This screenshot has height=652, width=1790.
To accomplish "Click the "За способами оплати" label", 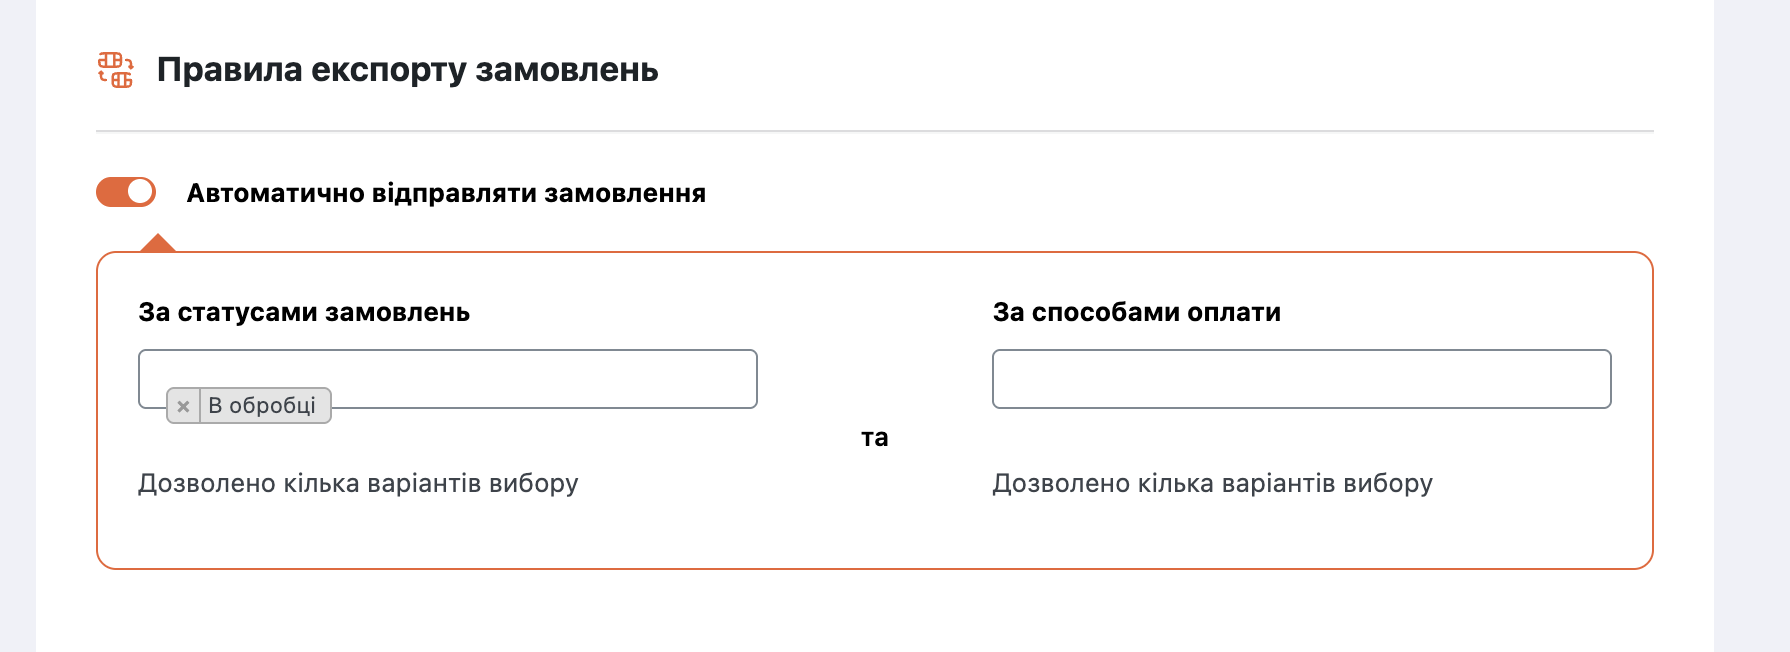I will (1136, 312).
